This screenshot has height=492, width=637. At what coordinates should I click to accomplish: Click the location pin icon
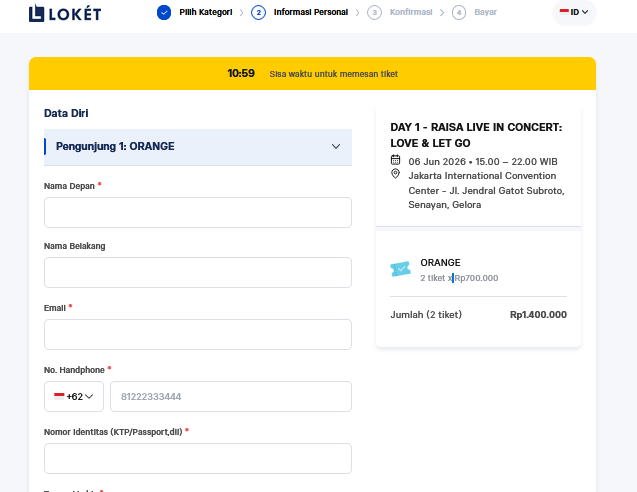coord(395,174)
